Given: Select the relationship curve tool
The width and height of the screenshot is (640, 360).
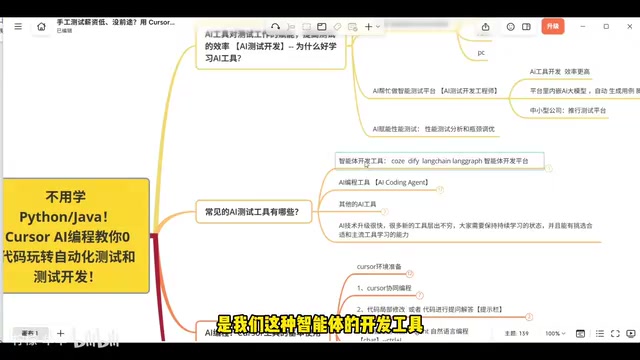Looking at the screenshot, I should (x=276, y=27).
